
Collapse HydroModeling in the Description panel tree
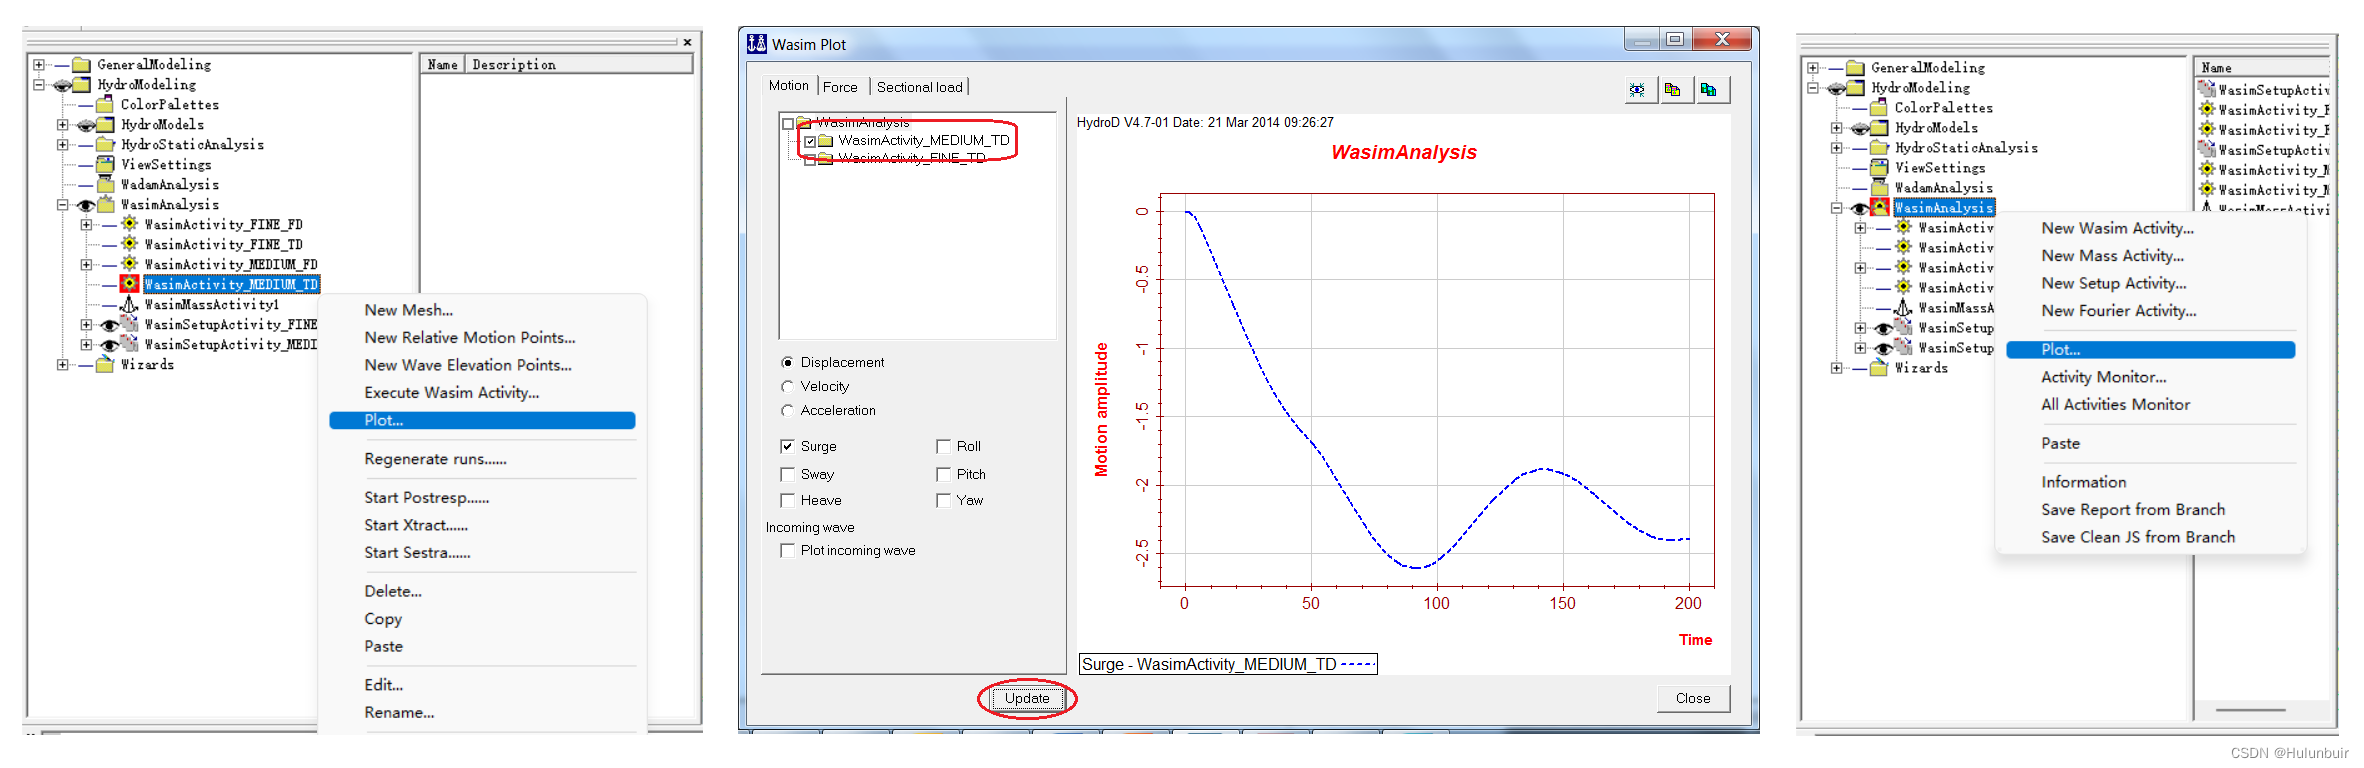click(38, 84)
